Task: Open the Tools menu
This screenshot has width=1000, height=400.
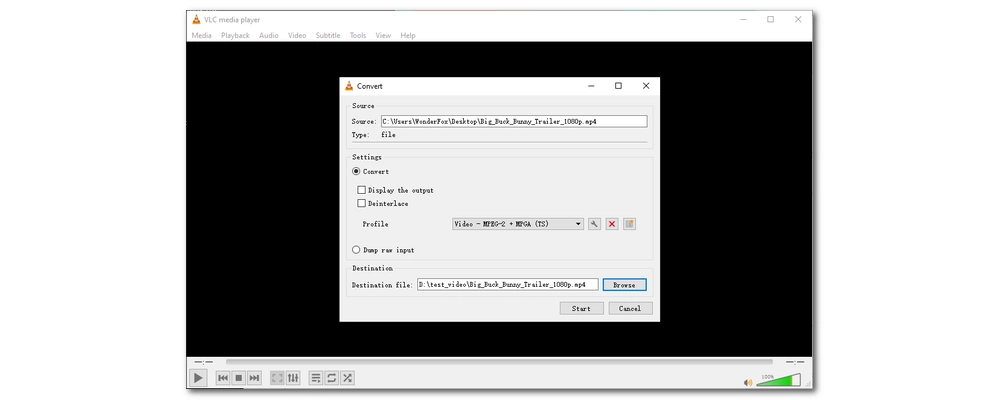Action: [x=357, y=35]
